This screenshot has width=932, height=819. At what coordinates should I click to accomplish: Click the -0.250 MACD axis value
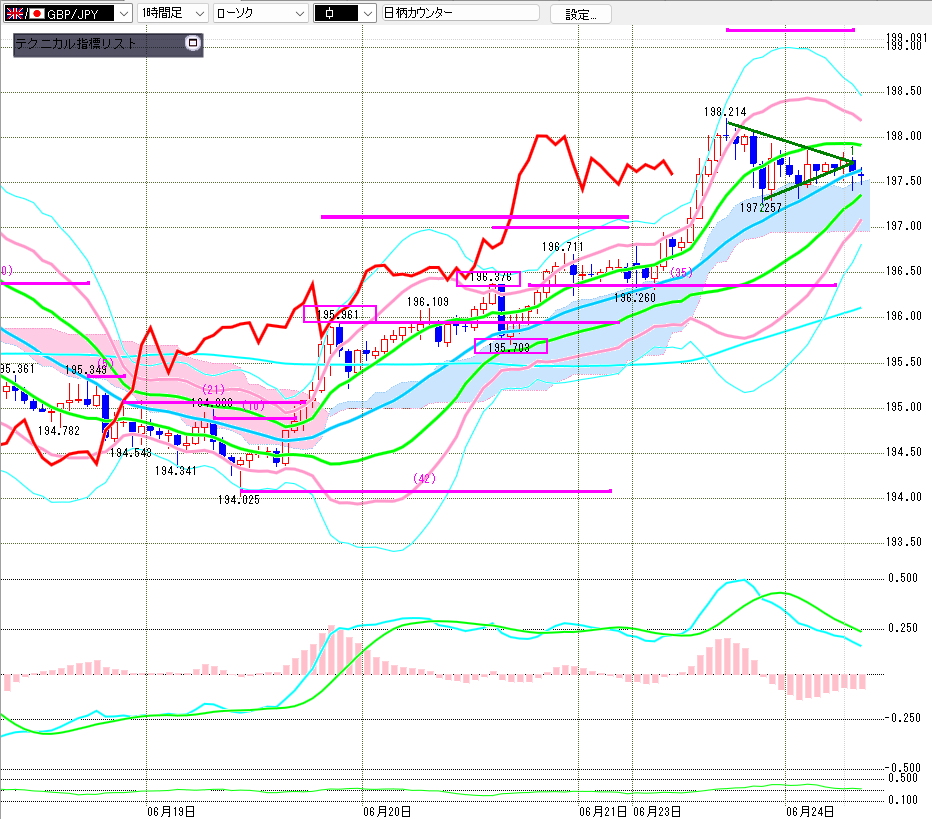click(x=902, y=718)
